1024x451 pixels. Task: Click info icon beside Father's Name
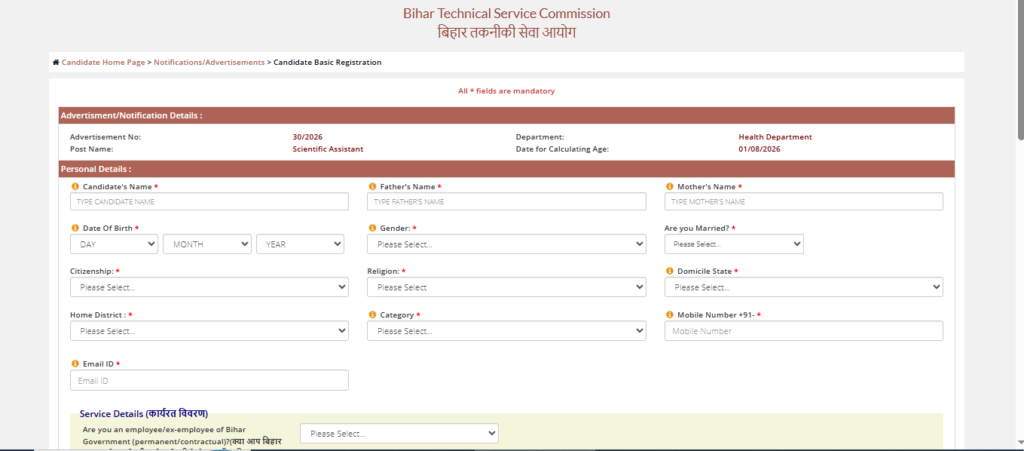(372, 187)
